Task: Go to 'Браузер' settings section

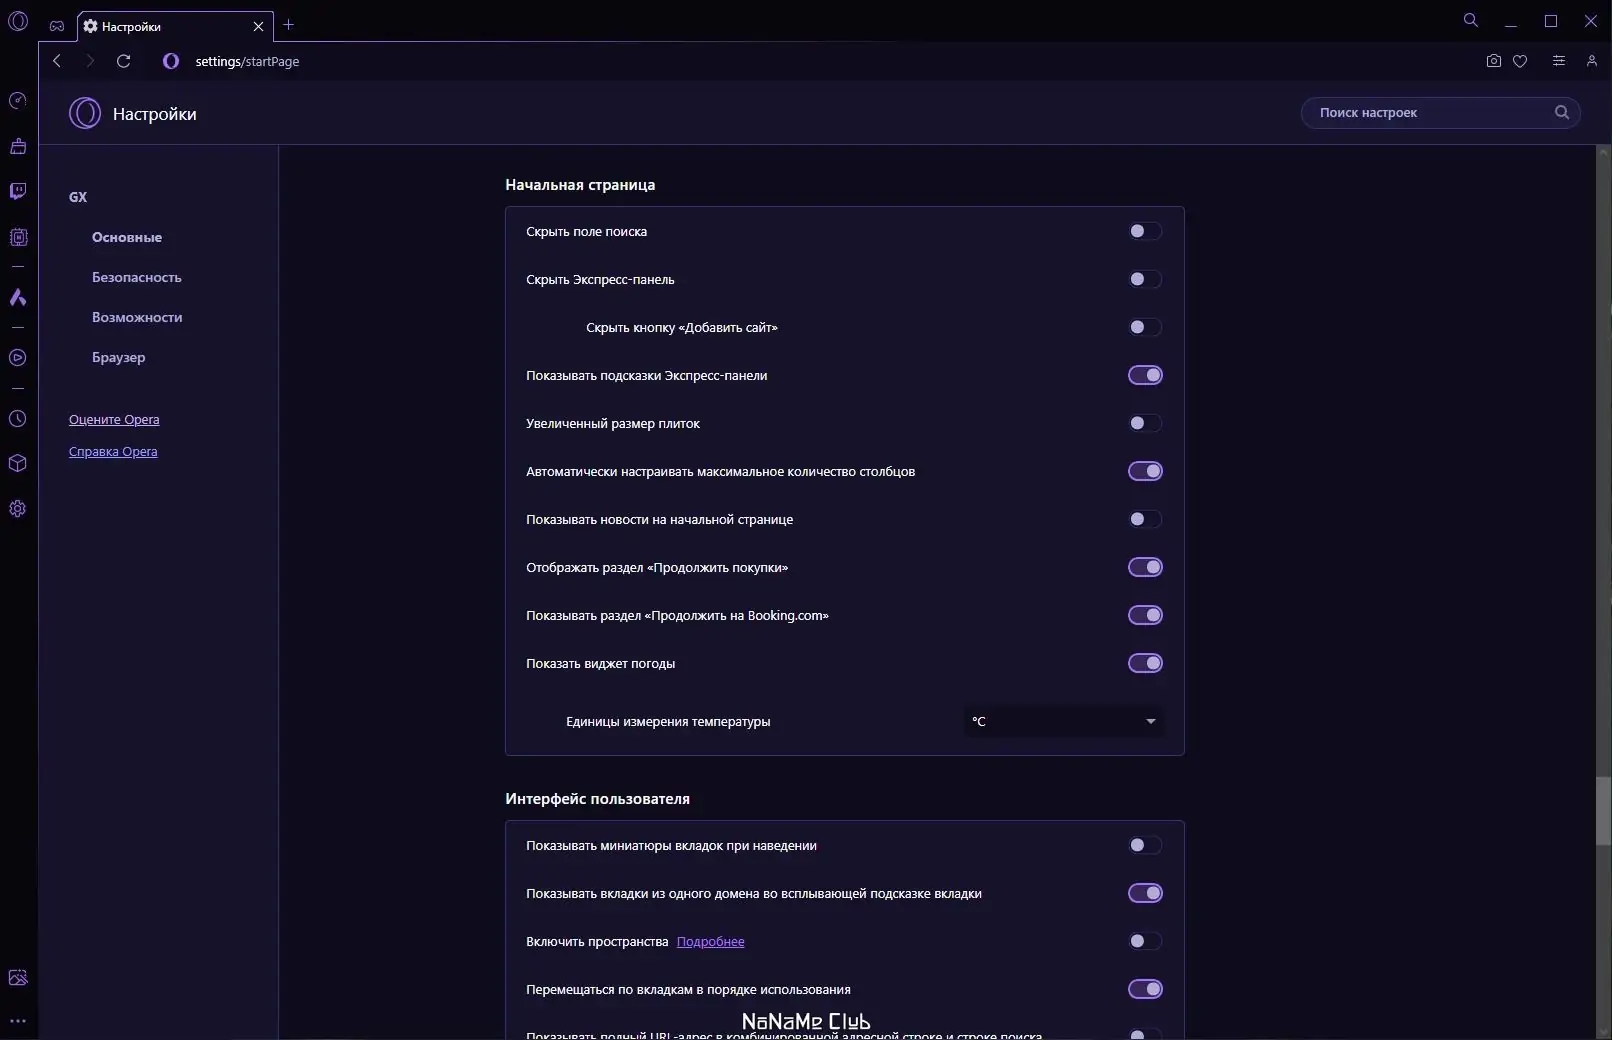Action: click(119, 357)
